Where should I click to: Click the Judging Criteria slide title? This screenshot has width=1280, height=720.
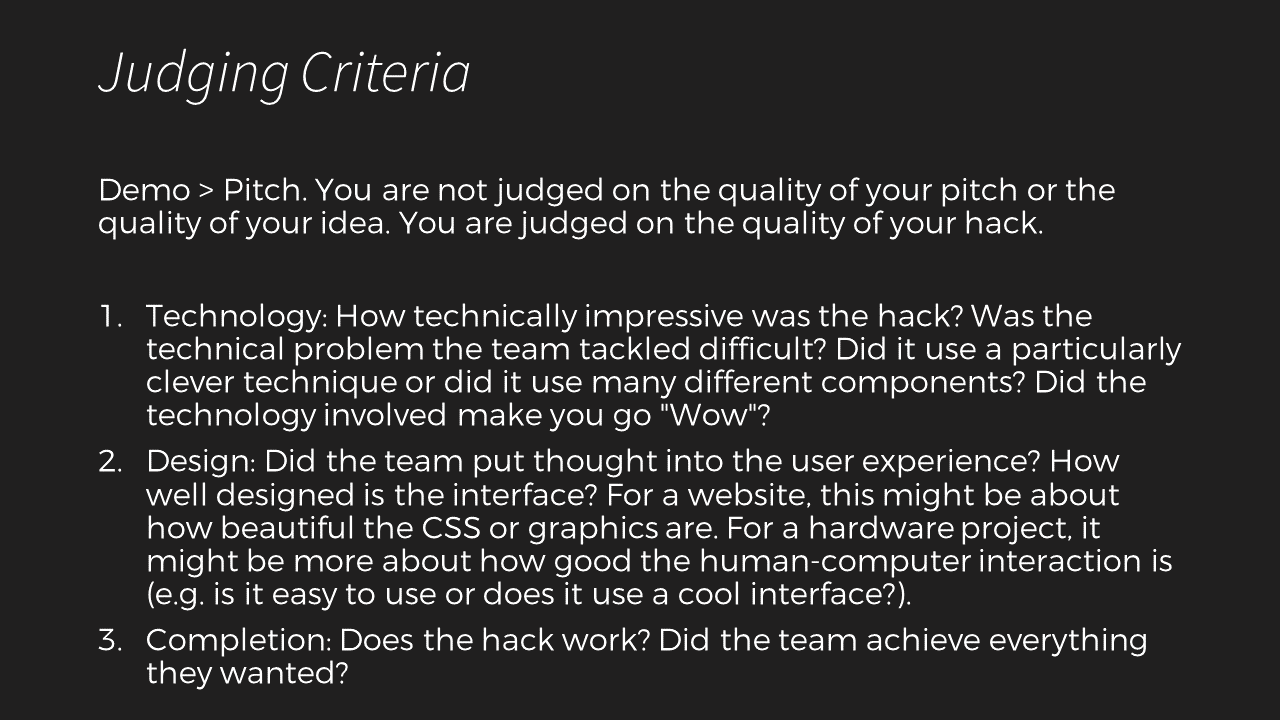click(x=284, y=74)
